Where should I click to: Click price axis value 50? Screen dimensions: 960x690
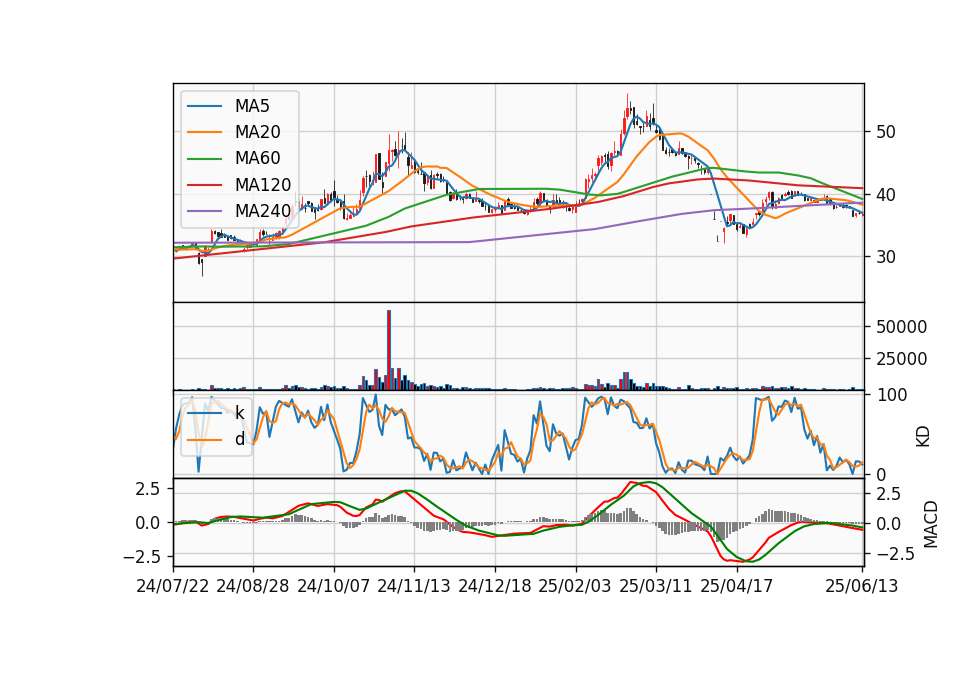(885, 132)
